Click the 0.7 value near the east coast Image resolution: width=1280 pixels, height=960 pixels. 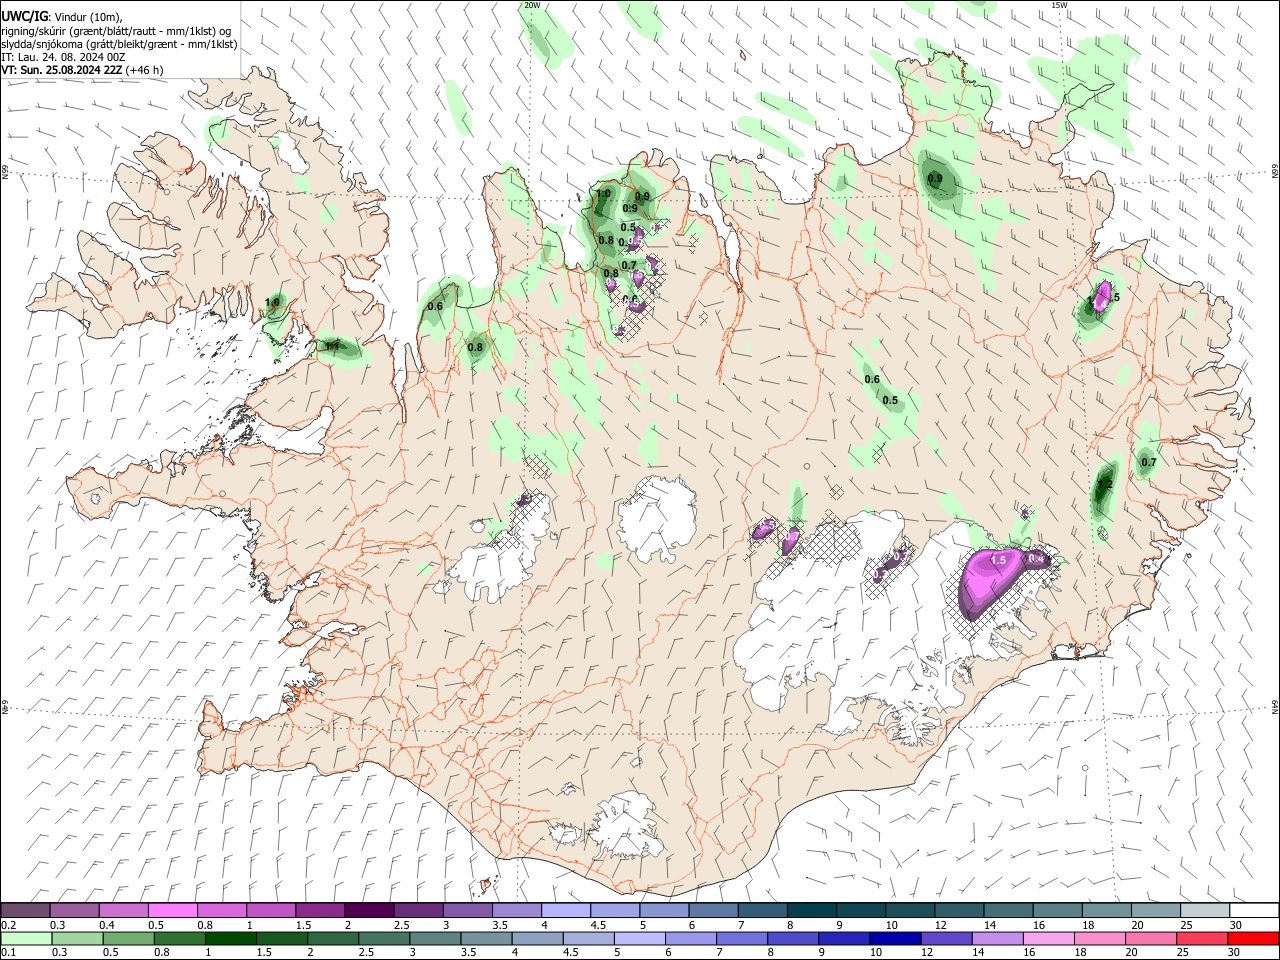point(1149,462)
